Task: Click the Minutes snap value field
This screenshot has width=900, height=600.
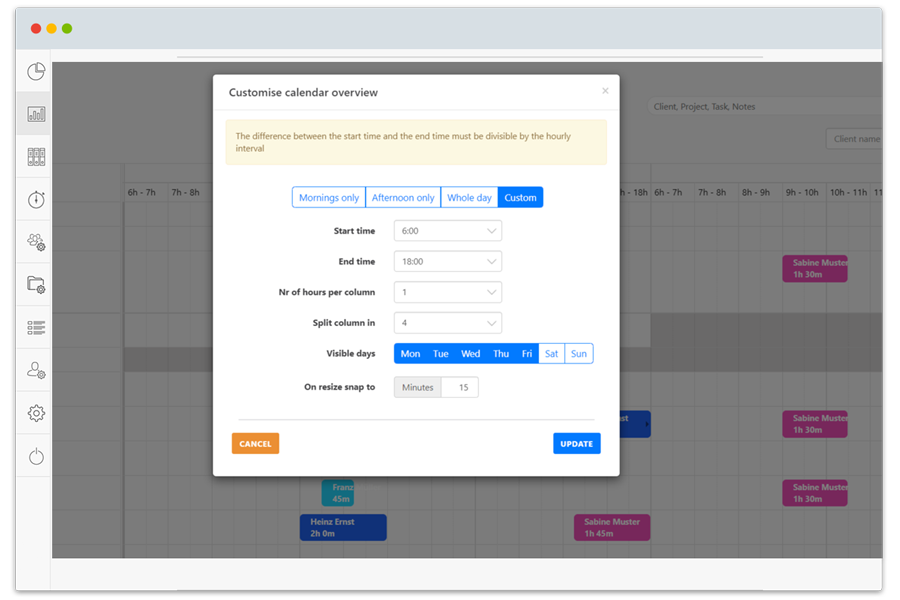Action: 417,387
